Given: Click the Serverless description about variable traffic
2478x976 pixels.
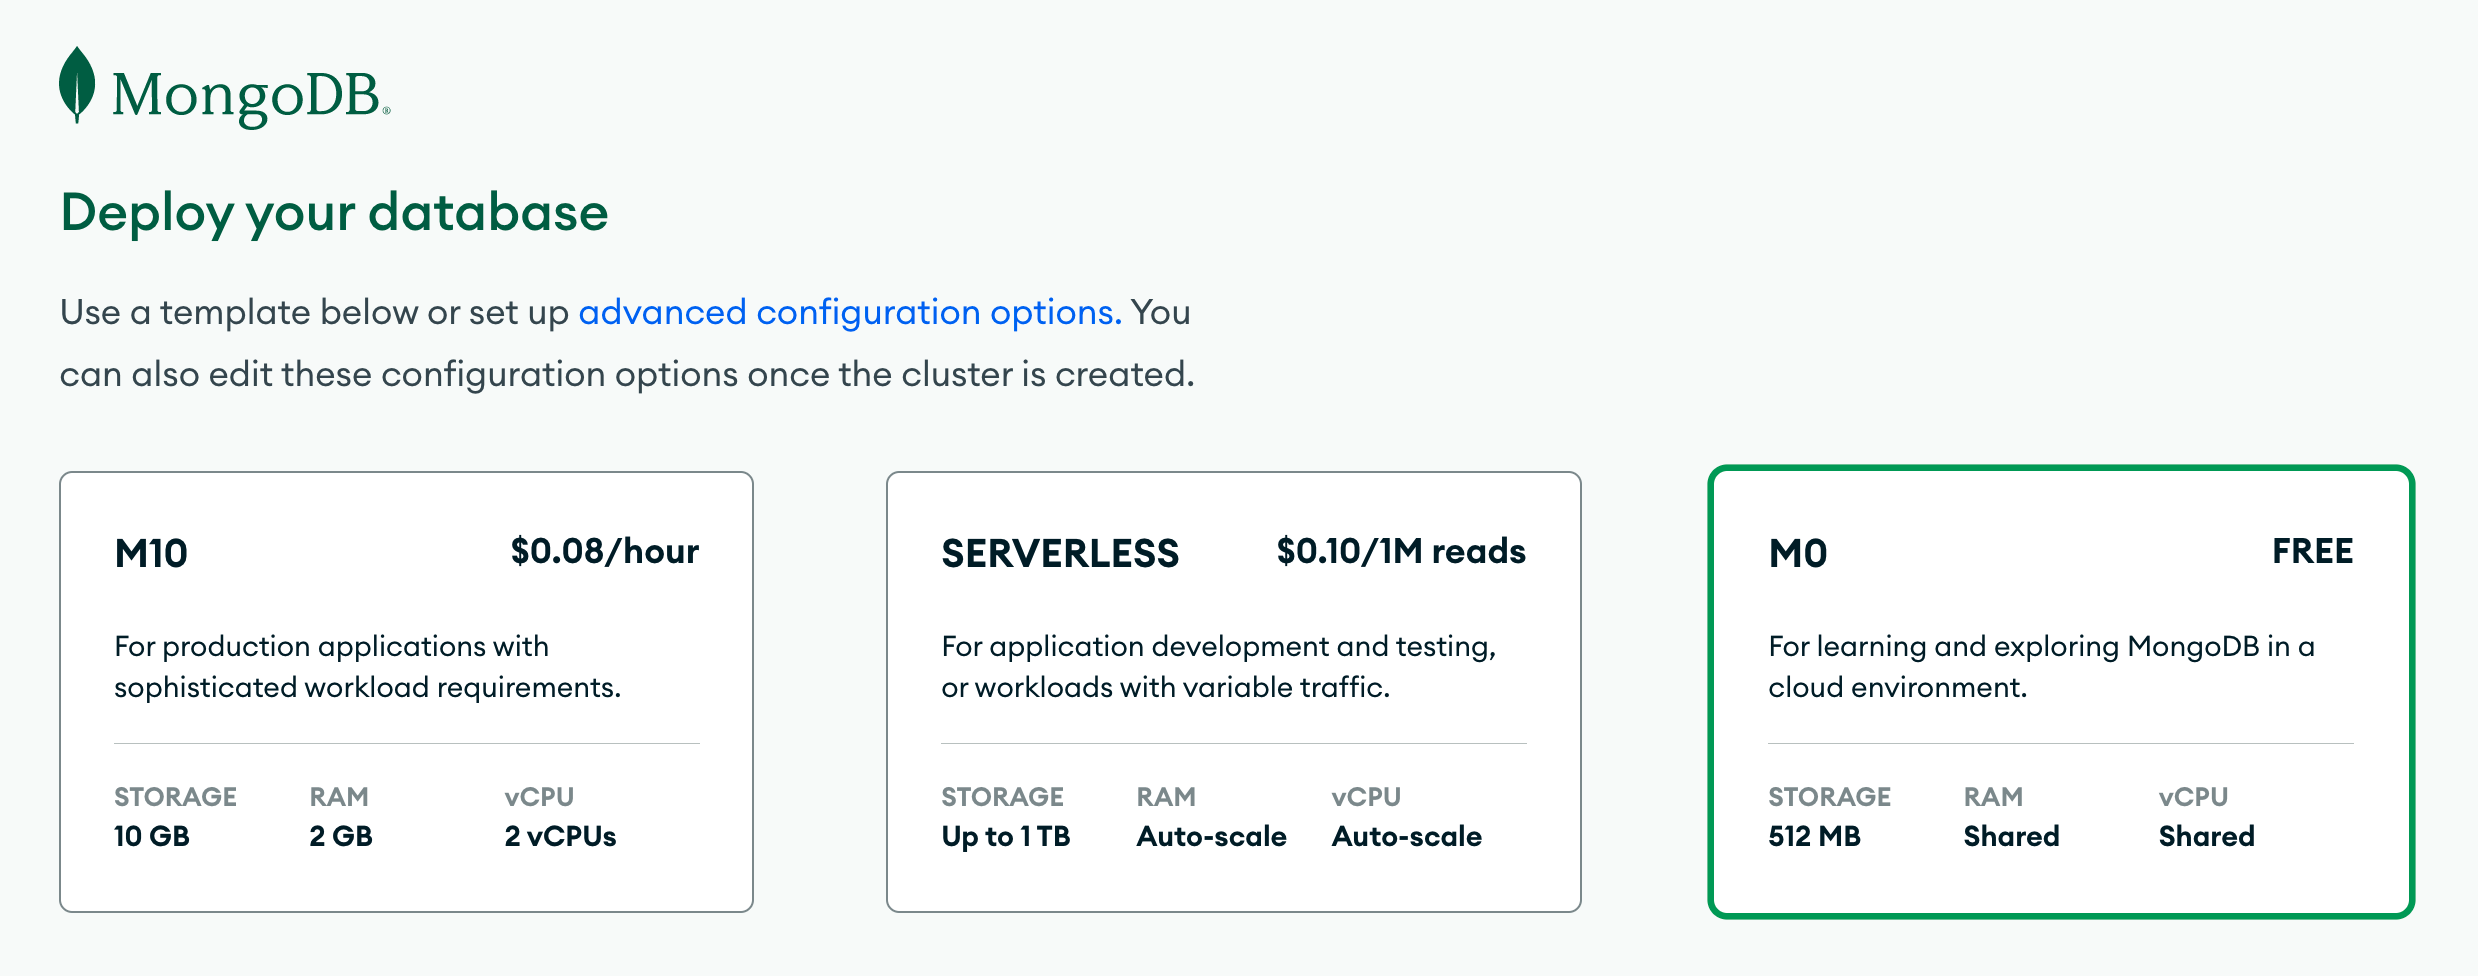Looking at the screenshot, I should (x=1218, y=666).
